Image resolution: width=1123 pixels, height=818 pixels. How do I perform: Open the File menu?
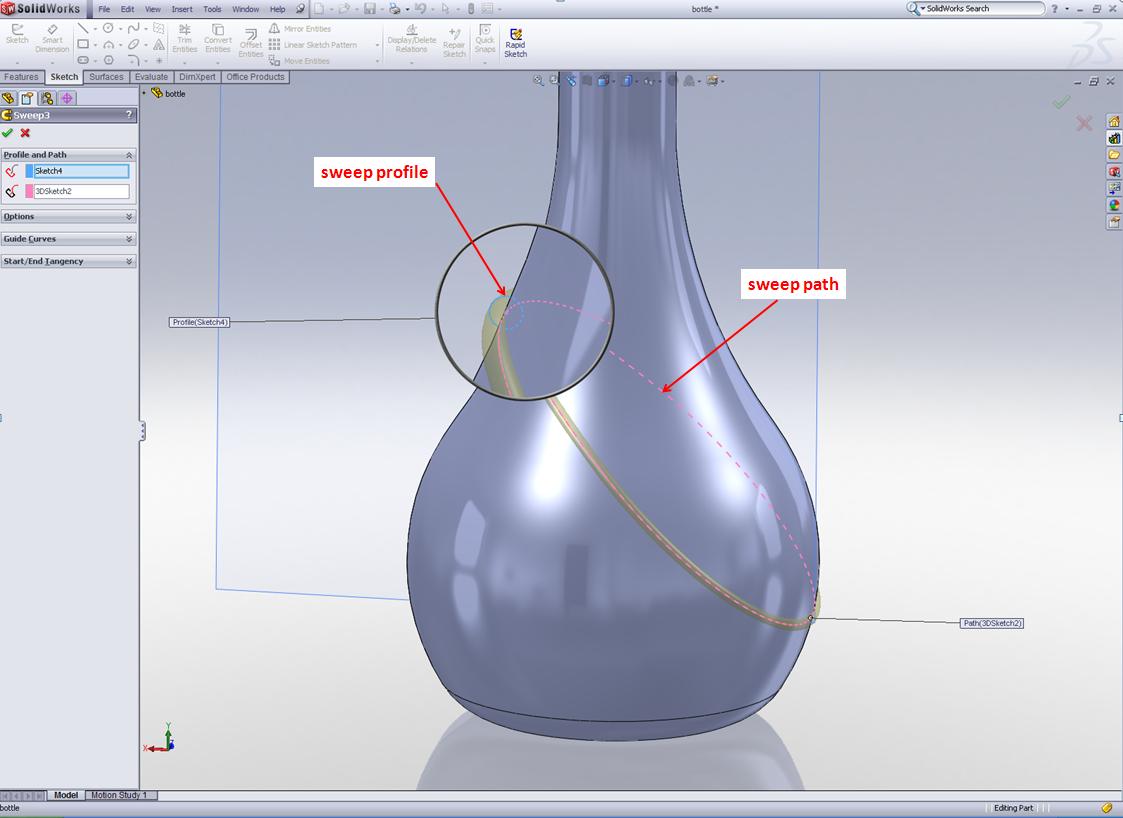pos(104,9)
